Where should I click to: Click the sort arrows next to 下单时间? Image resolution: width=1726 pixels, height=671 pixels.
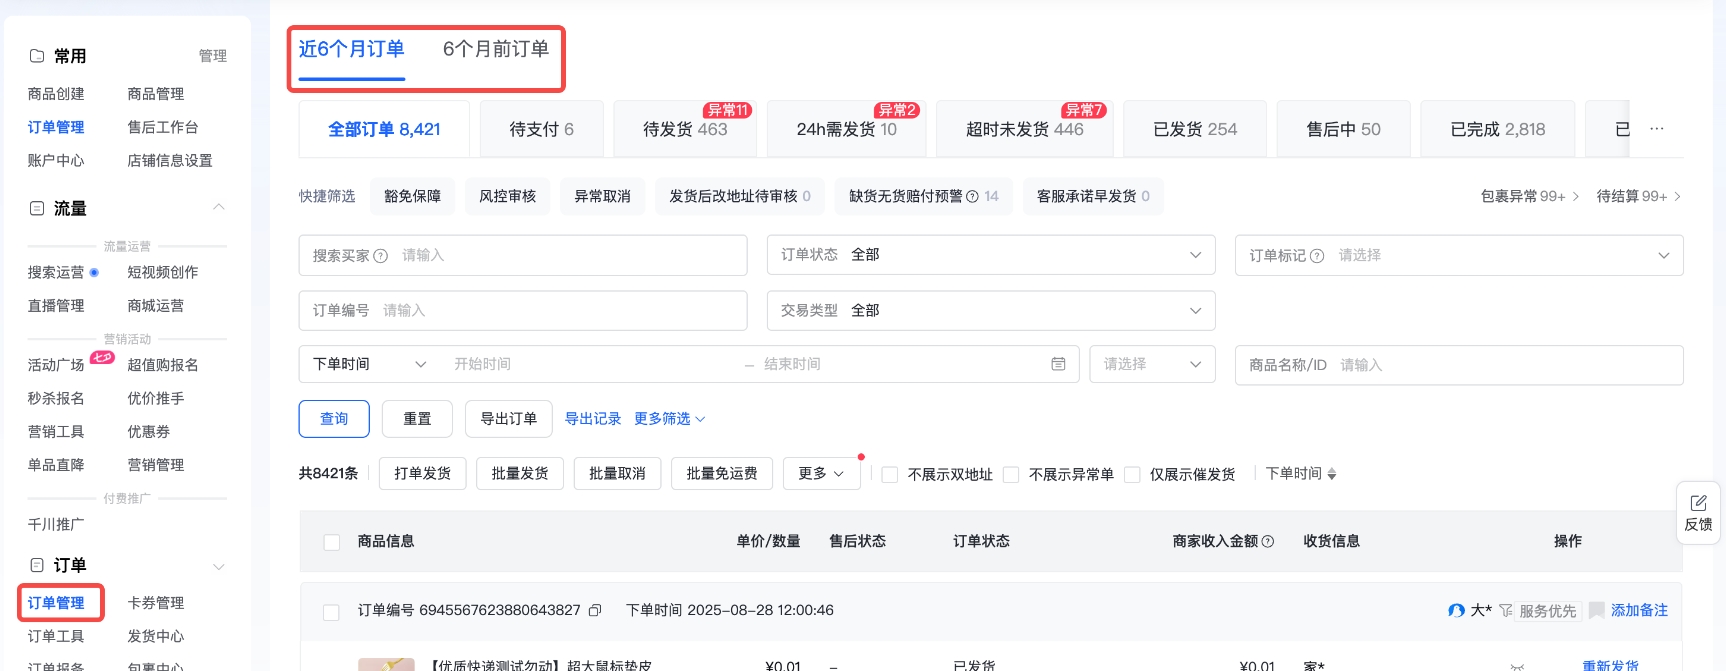1332,474
